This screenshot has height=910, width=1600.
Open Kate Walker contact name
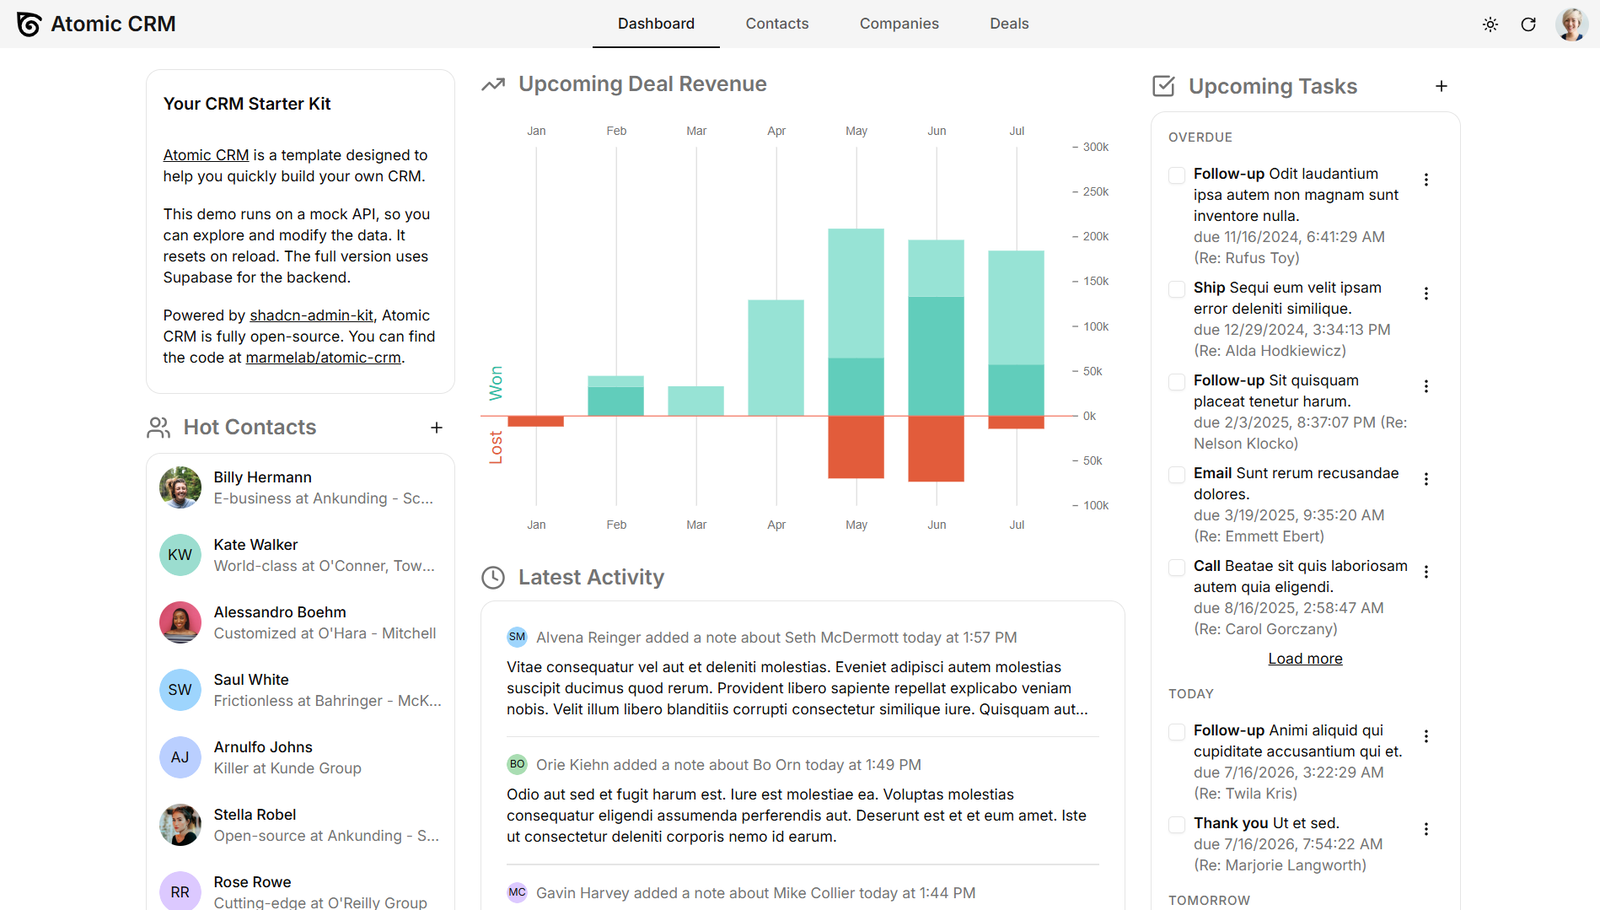pyautogui.click(x=255, y=544)
